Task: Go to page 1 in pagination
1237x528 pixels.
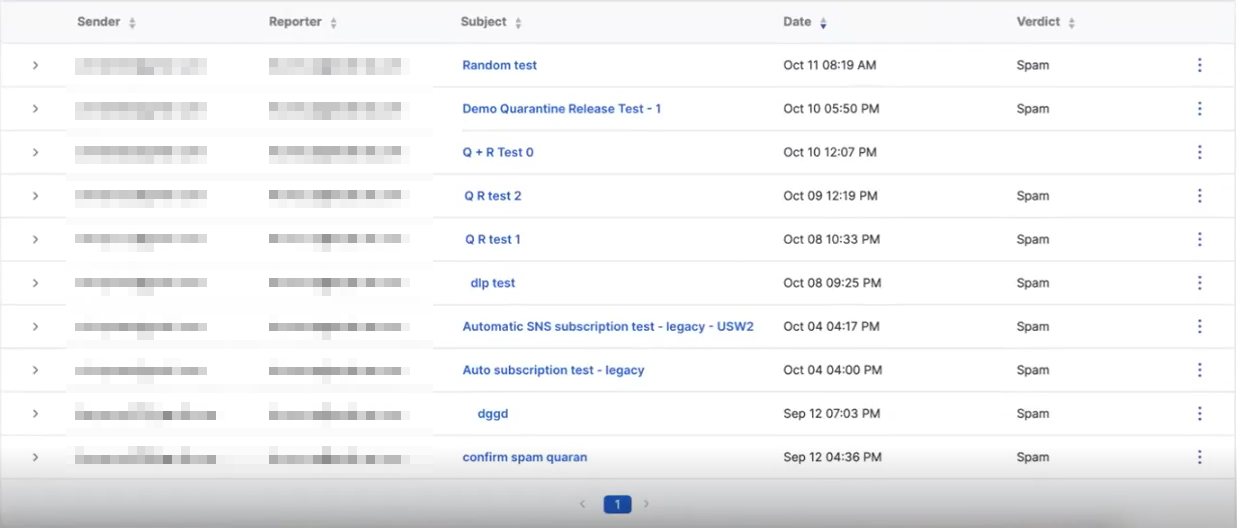Action: [617, 505]
